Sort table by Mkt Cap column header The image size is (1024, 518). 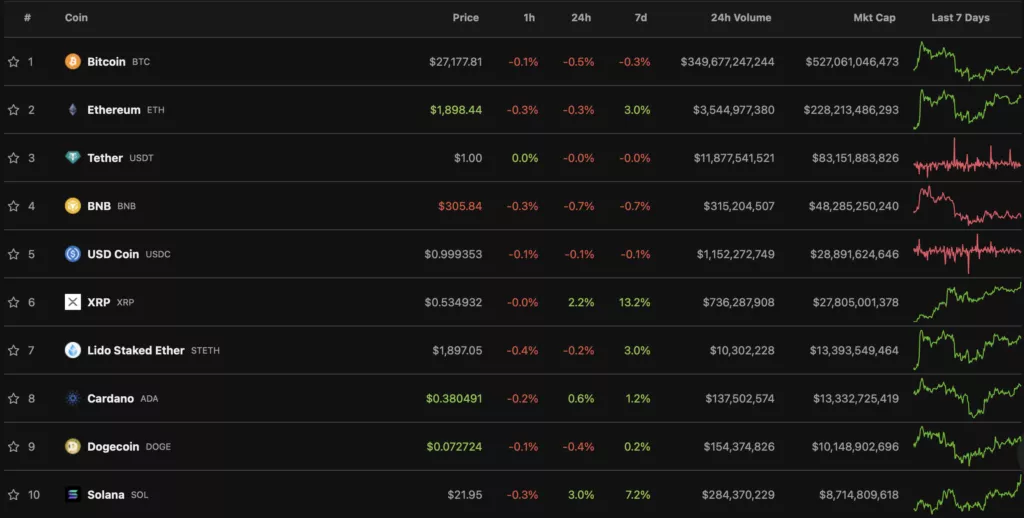point(874,18)
